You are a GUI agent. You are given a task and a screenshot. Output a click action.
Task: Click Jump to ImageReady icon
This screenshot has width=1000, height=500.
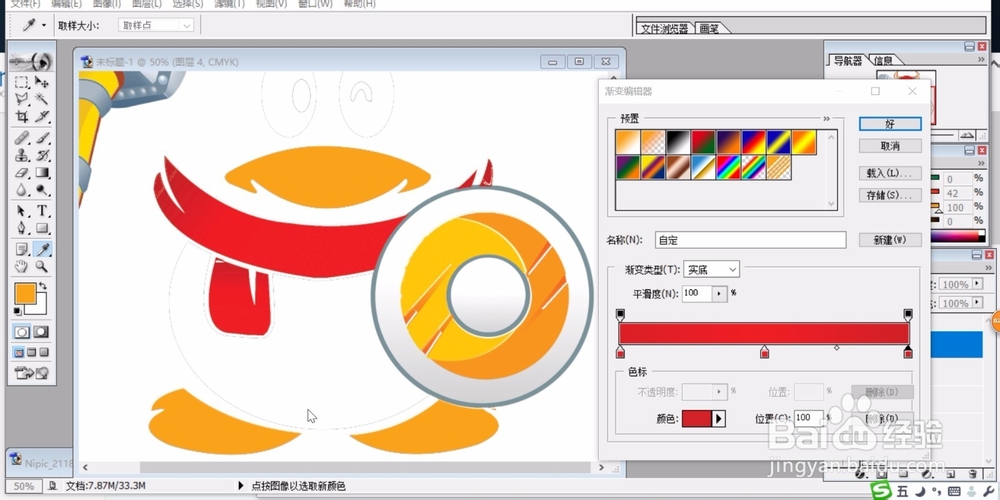click(32, 373)
